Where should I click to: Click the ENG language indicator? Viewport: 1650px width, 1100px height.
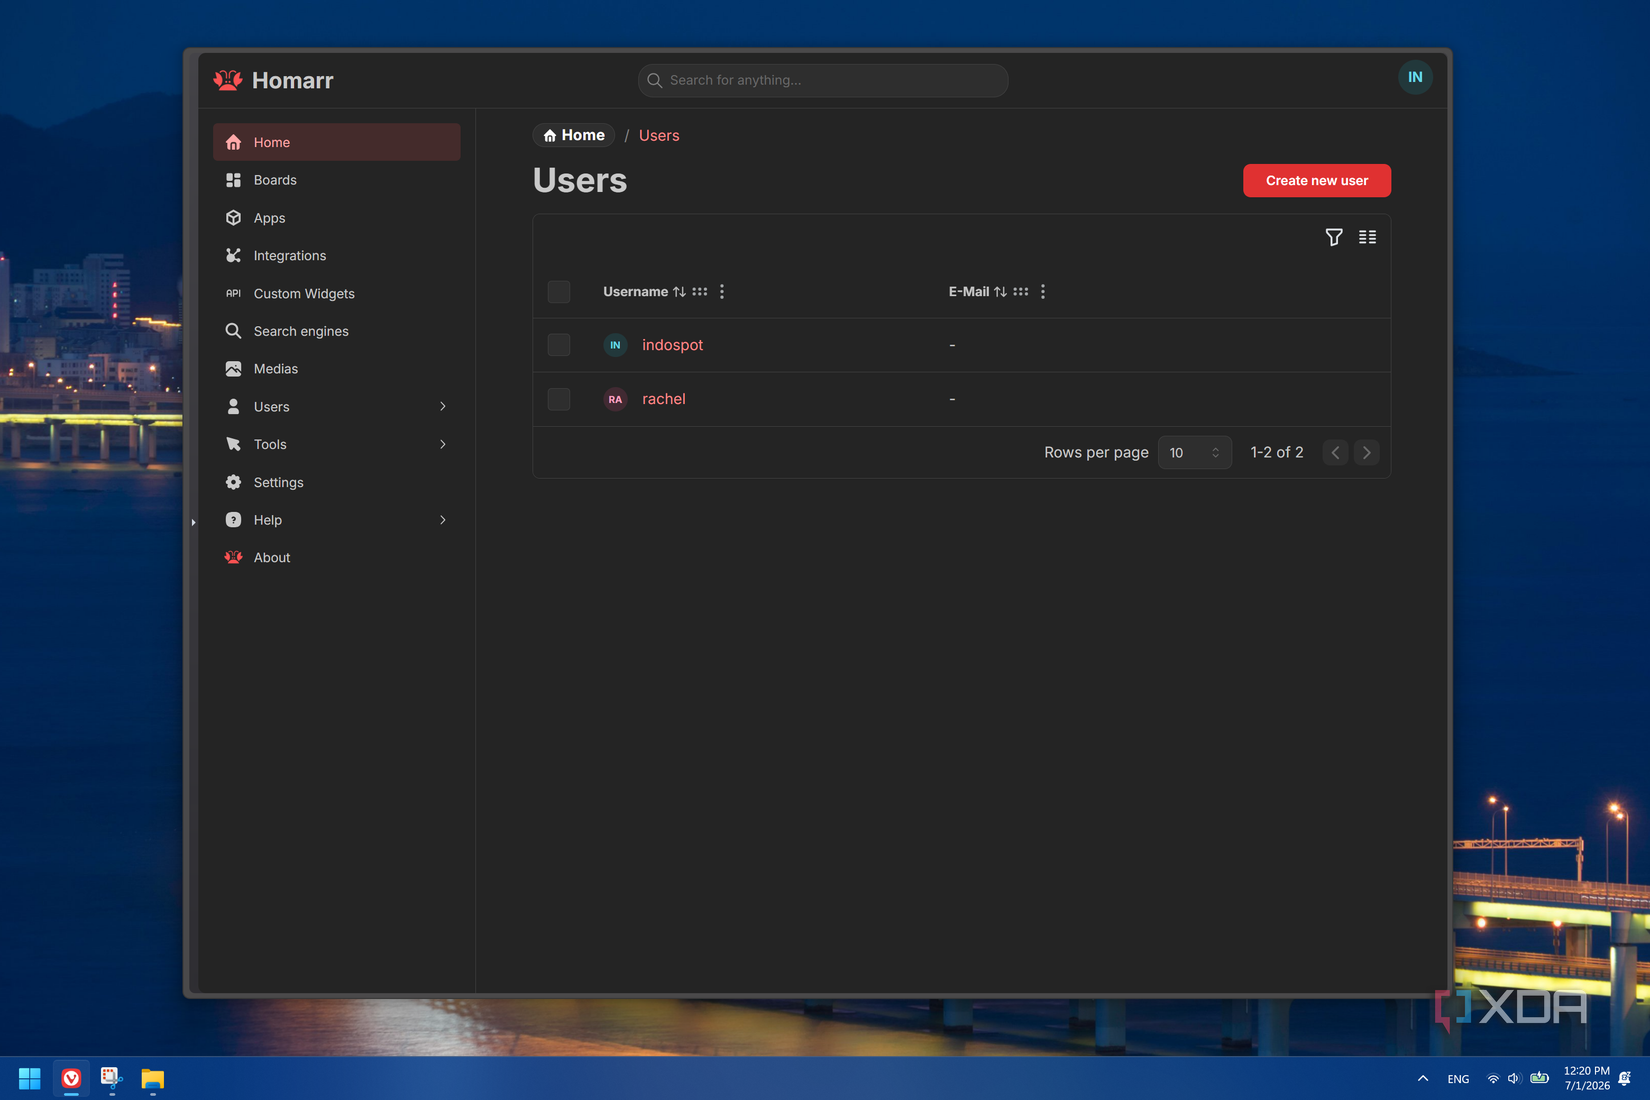point(1458,1079)
